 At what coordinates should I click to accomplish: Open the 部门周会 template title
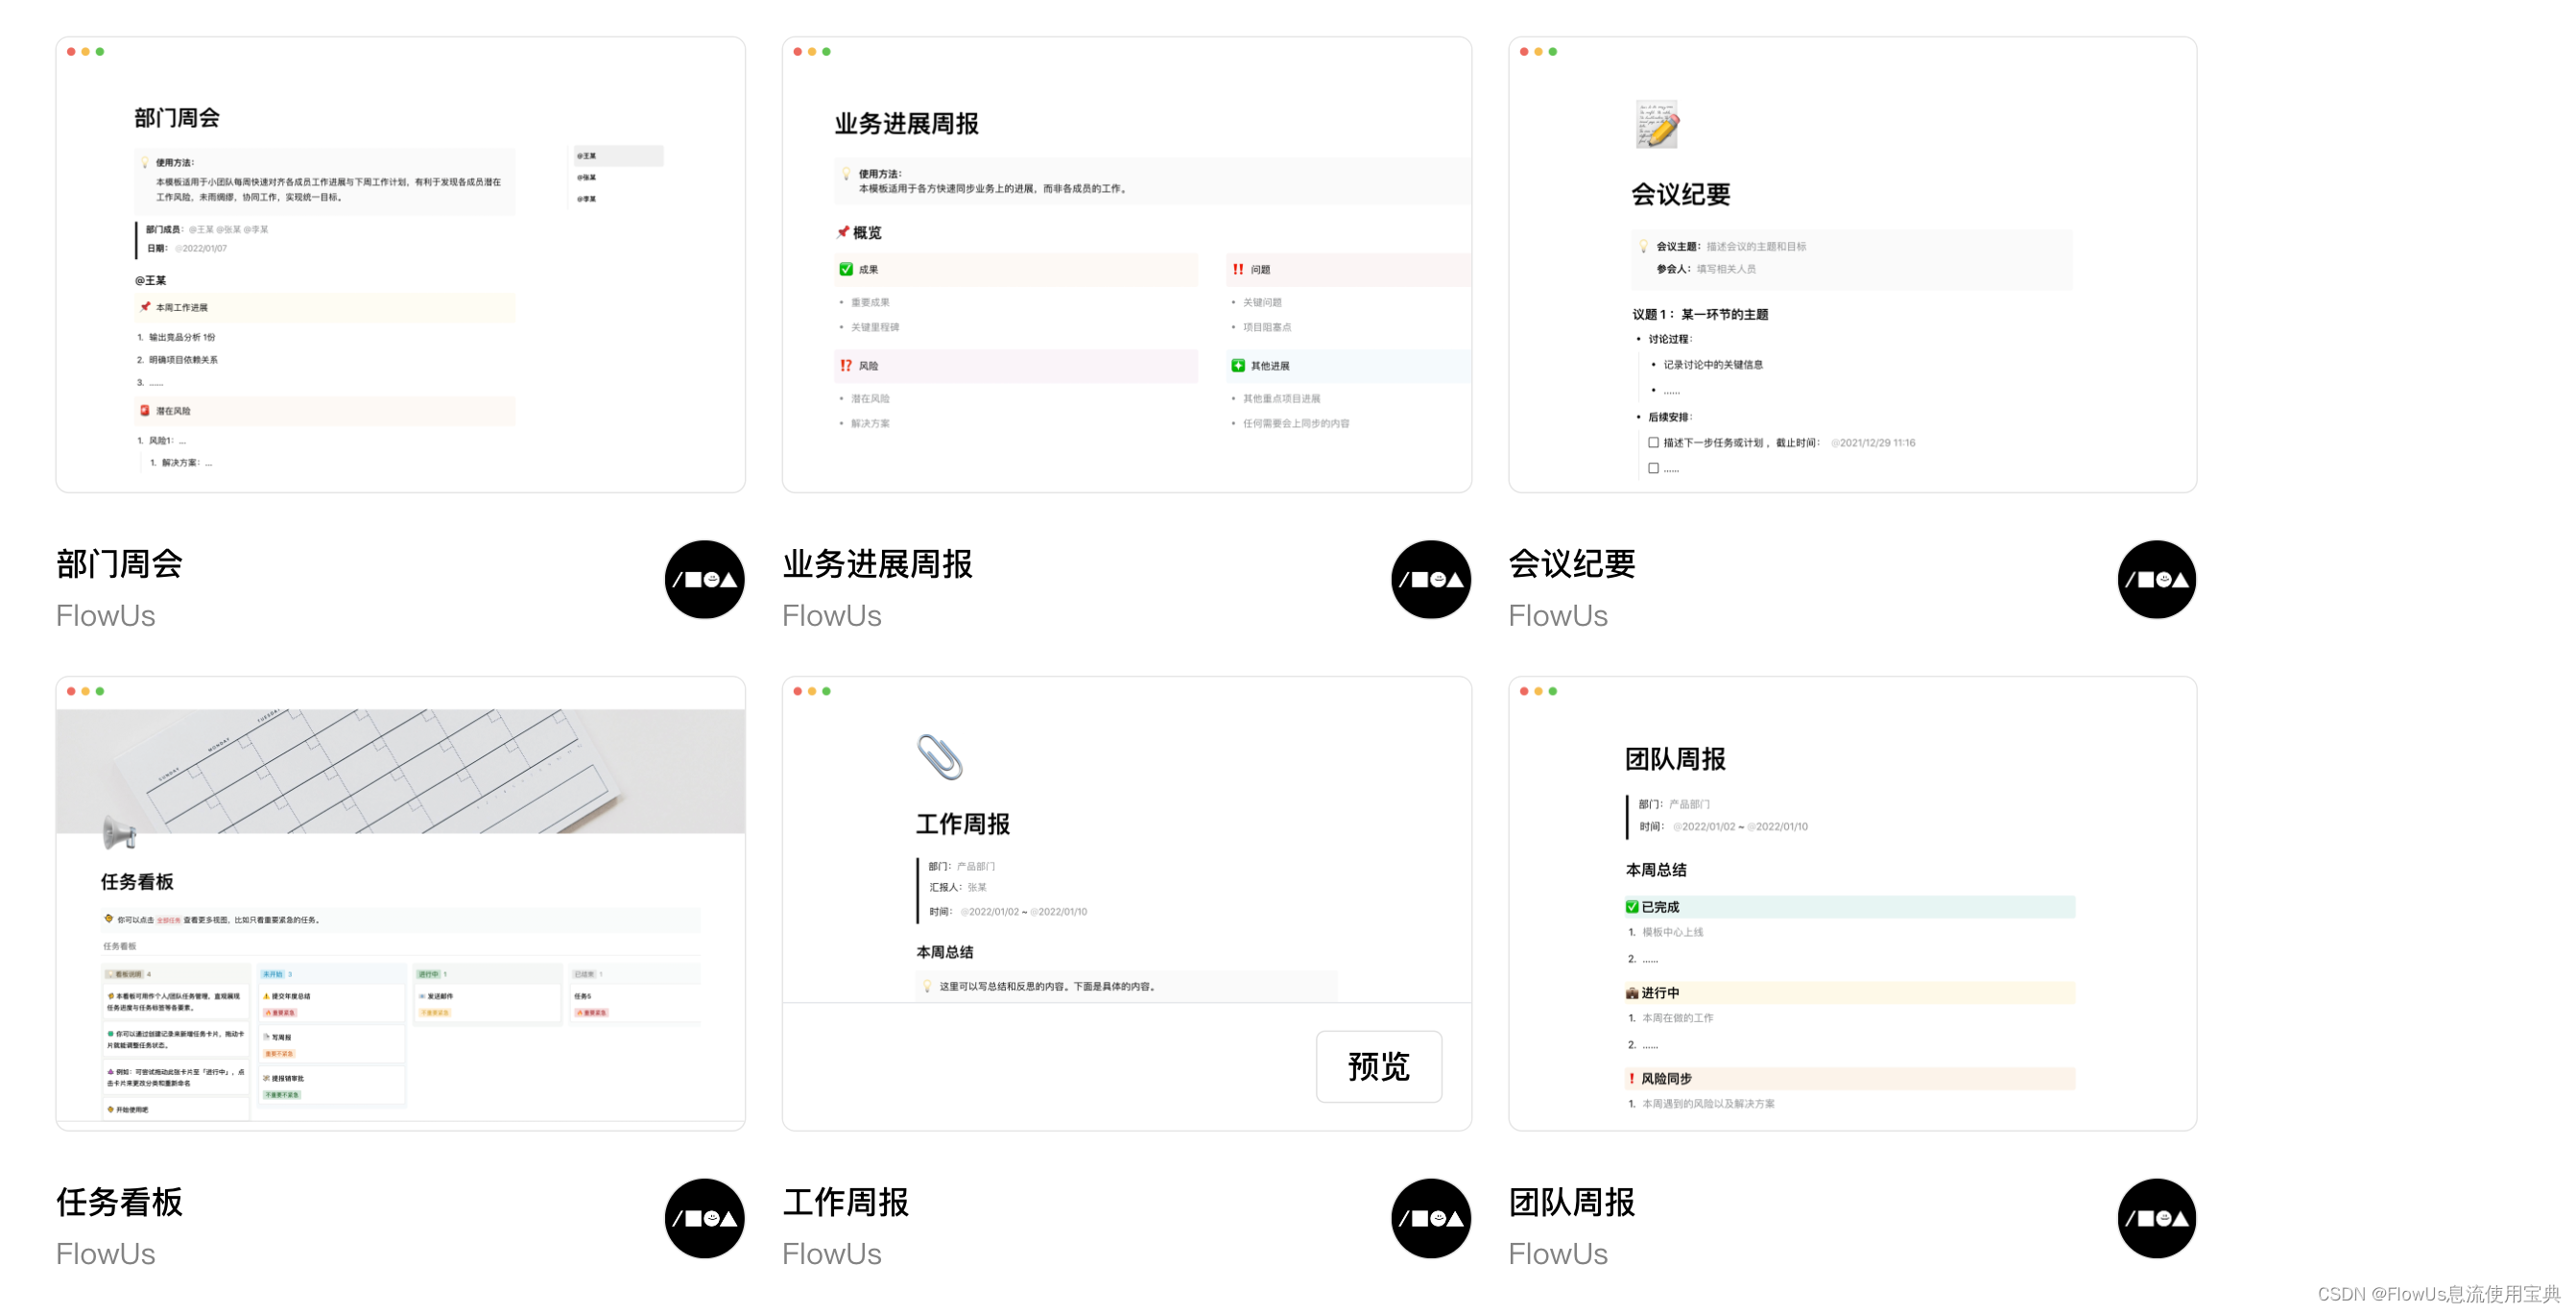click(x=119, y=564)
